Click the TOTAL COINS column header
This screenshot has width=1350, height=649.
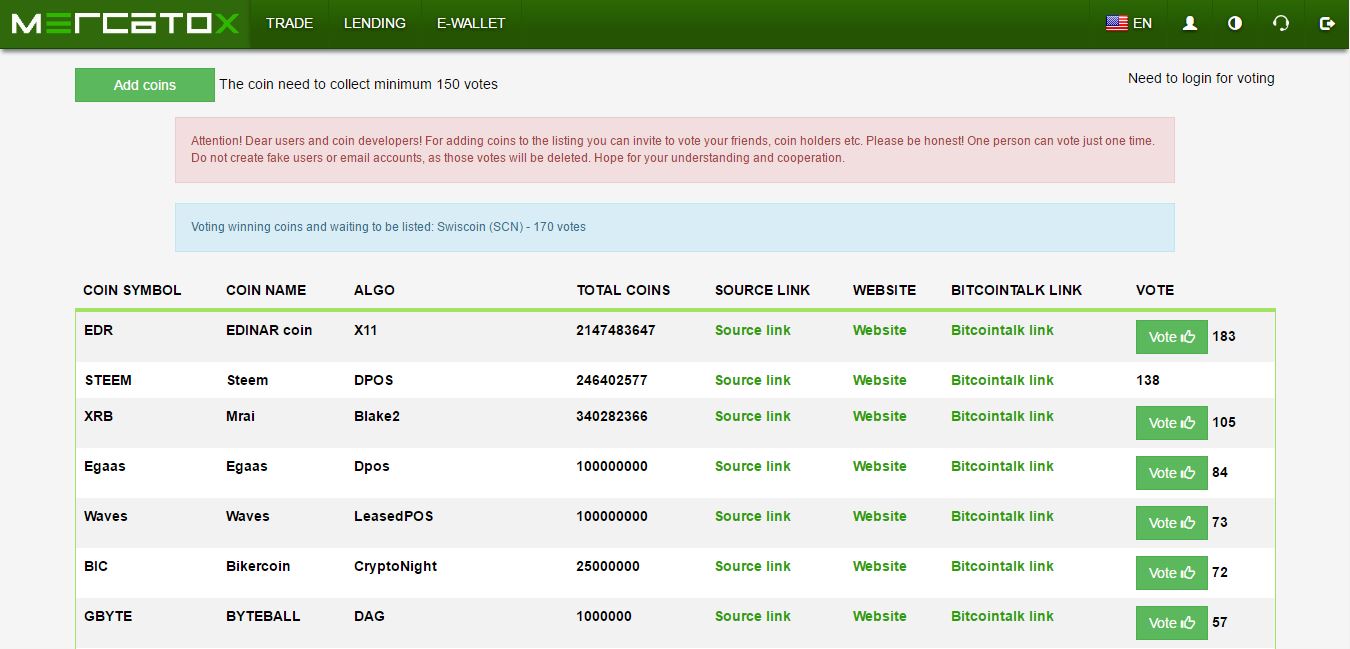click(x=623, y=290)
